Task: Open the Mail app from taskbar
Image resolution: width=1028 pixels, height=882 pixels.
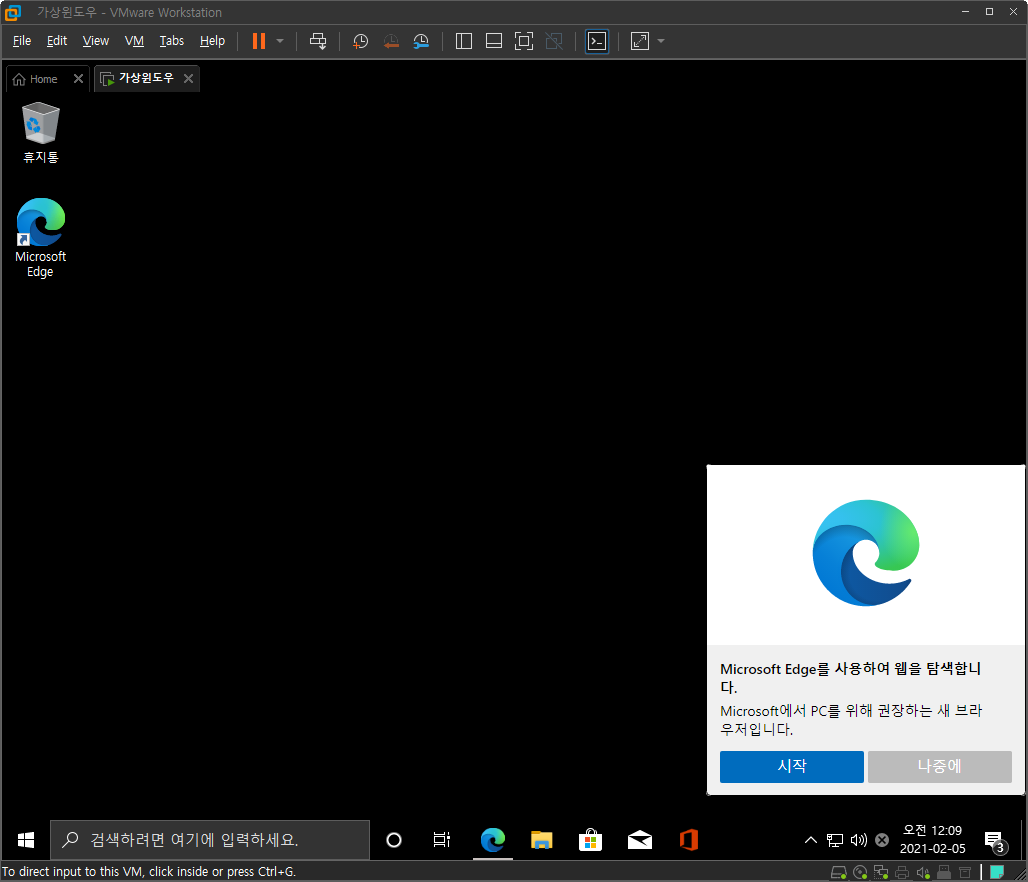Action: coord(640,840)
